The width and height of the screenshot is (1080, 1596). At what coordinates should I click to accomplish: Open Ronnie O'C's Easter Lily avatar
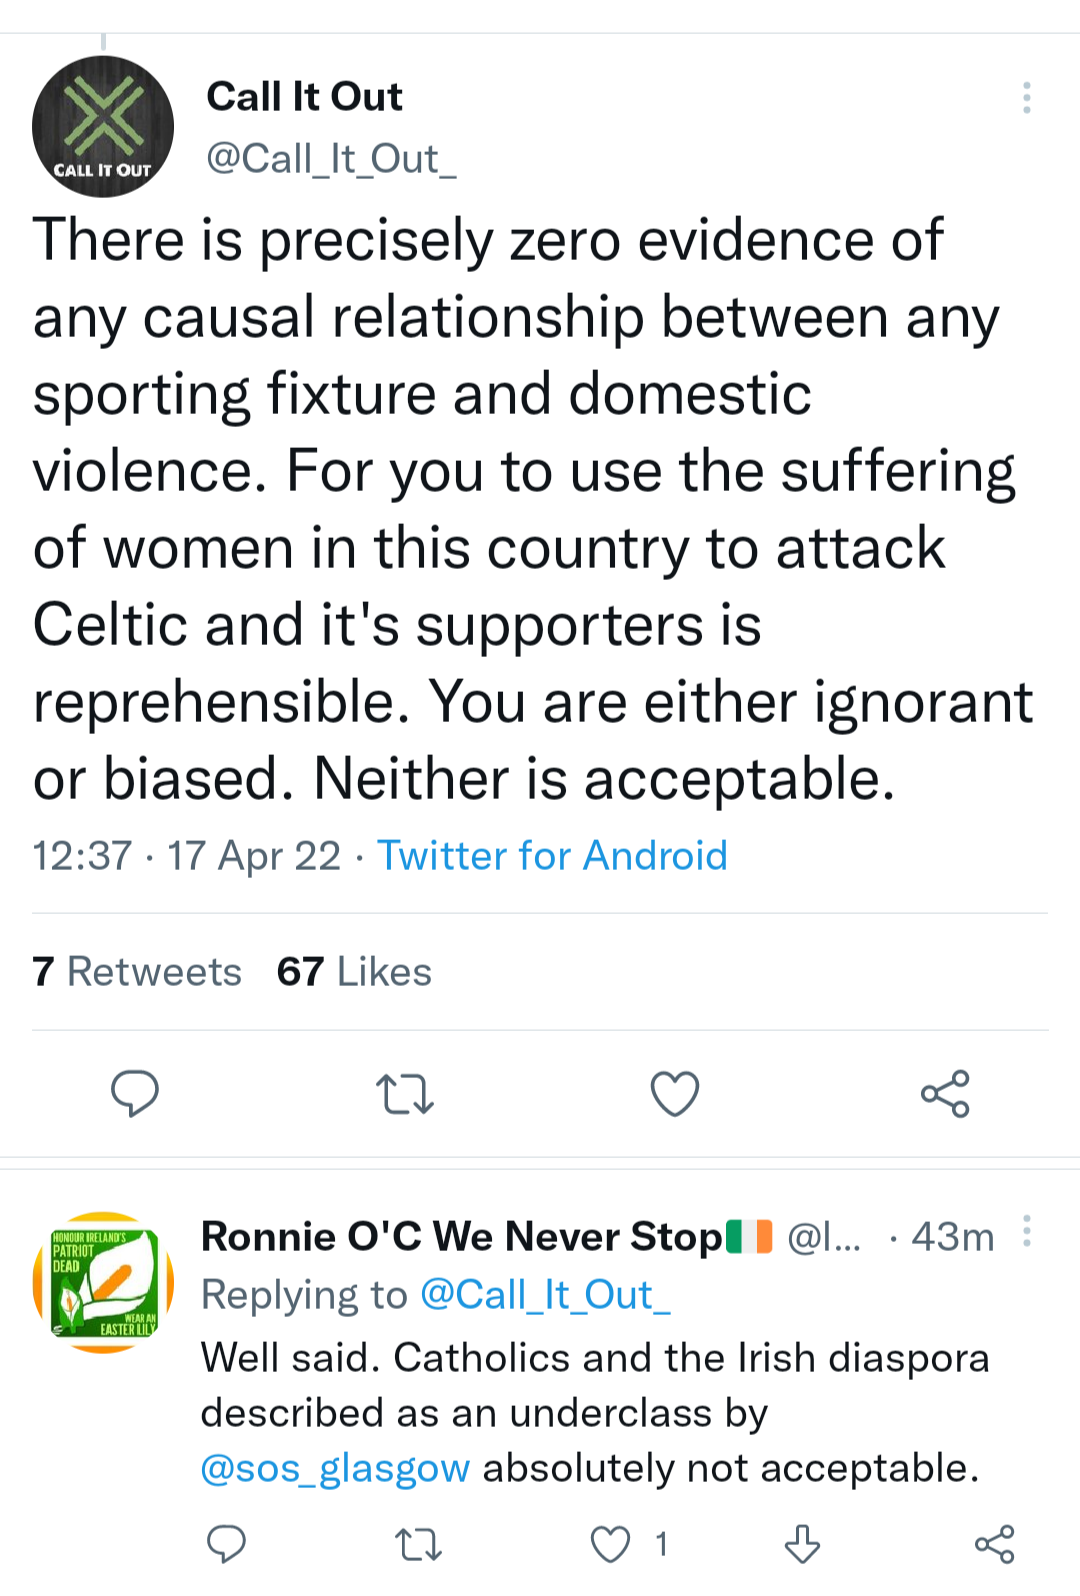tap(103, 1283)
